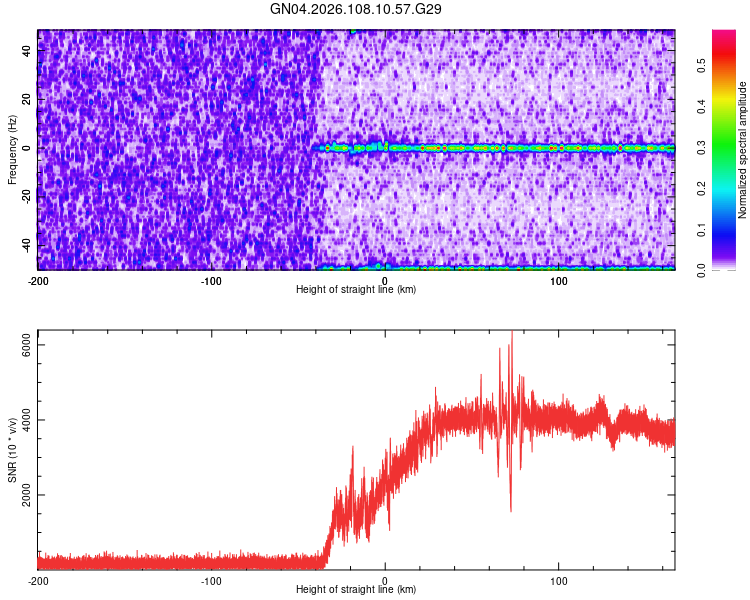
Task: Click the SNR plot's 'Height of straight line (km)' label
Action: coord(356,589)
